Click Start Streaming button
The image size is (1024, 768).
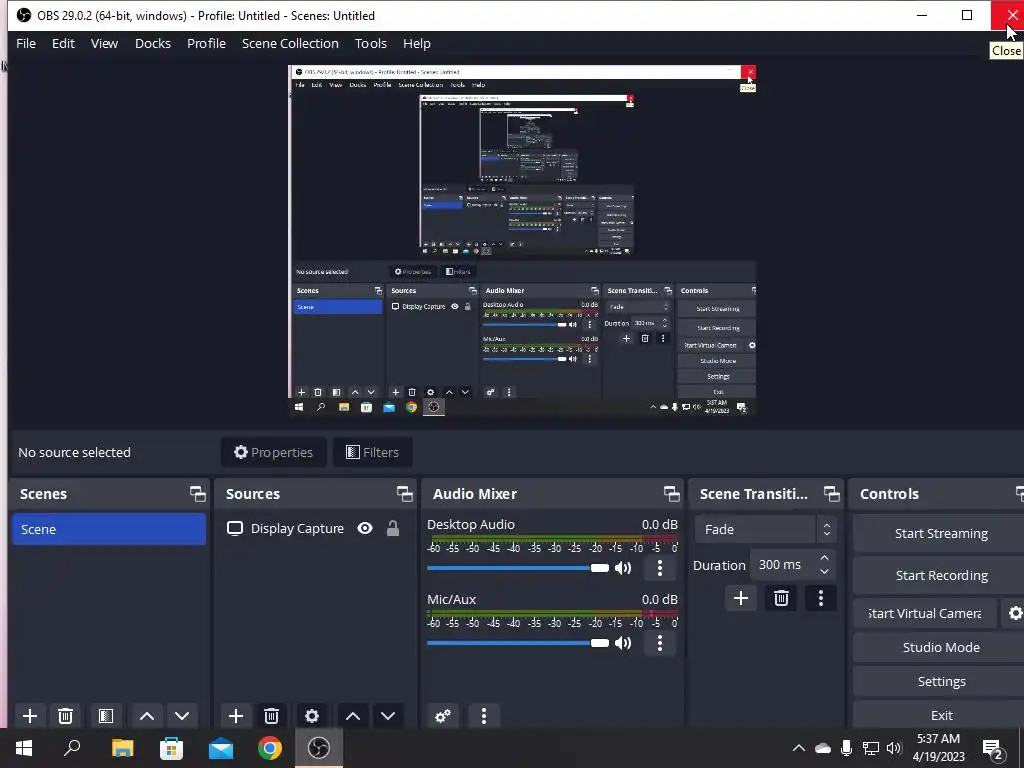[x=940, y=534]
